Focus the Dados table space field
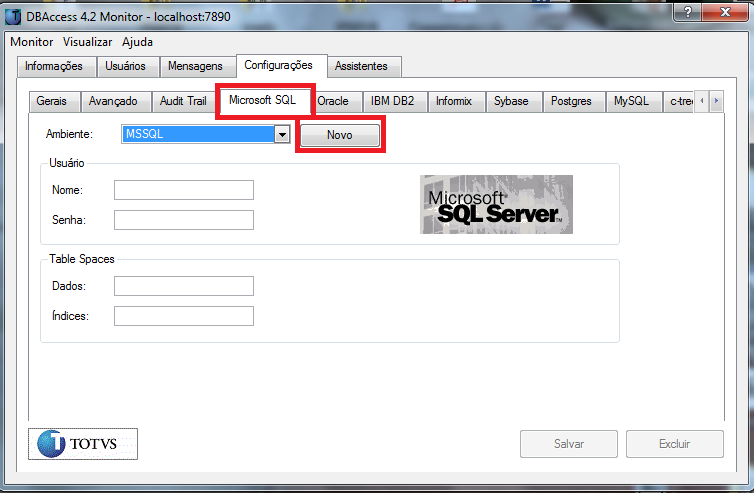Viewport: 754px width, 493px height. (184, 286)
